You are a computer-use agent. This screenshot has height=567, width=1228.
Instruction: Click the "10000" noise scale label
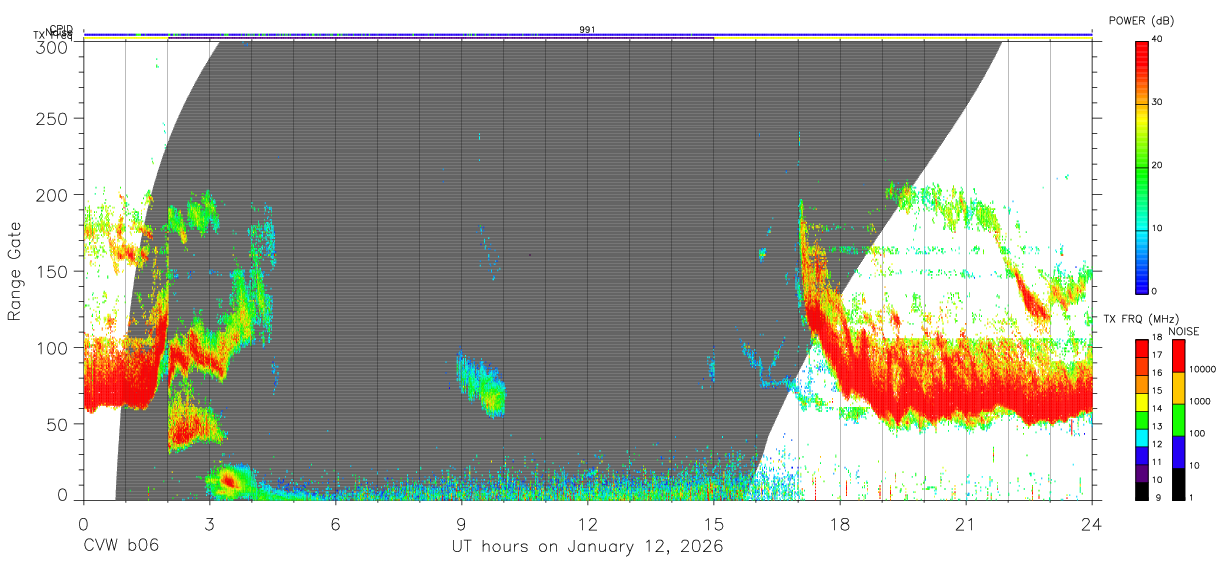[1201, 369]
